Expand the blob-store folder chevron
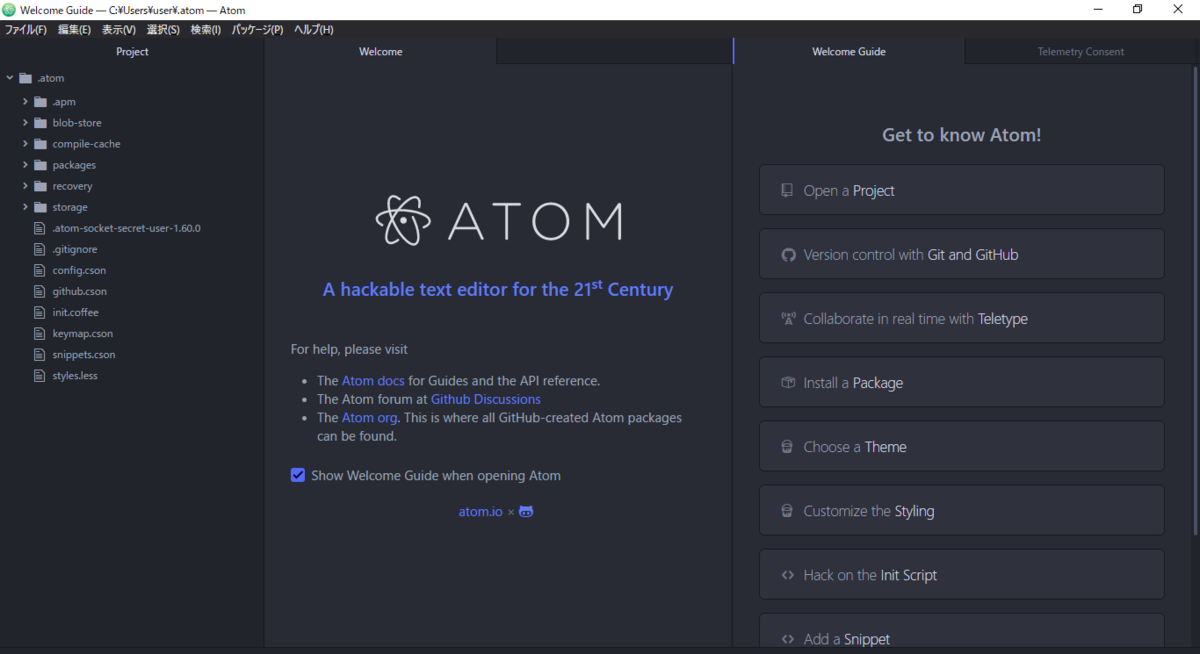Screen dimensions: 1200x654 tap(25, 123)
